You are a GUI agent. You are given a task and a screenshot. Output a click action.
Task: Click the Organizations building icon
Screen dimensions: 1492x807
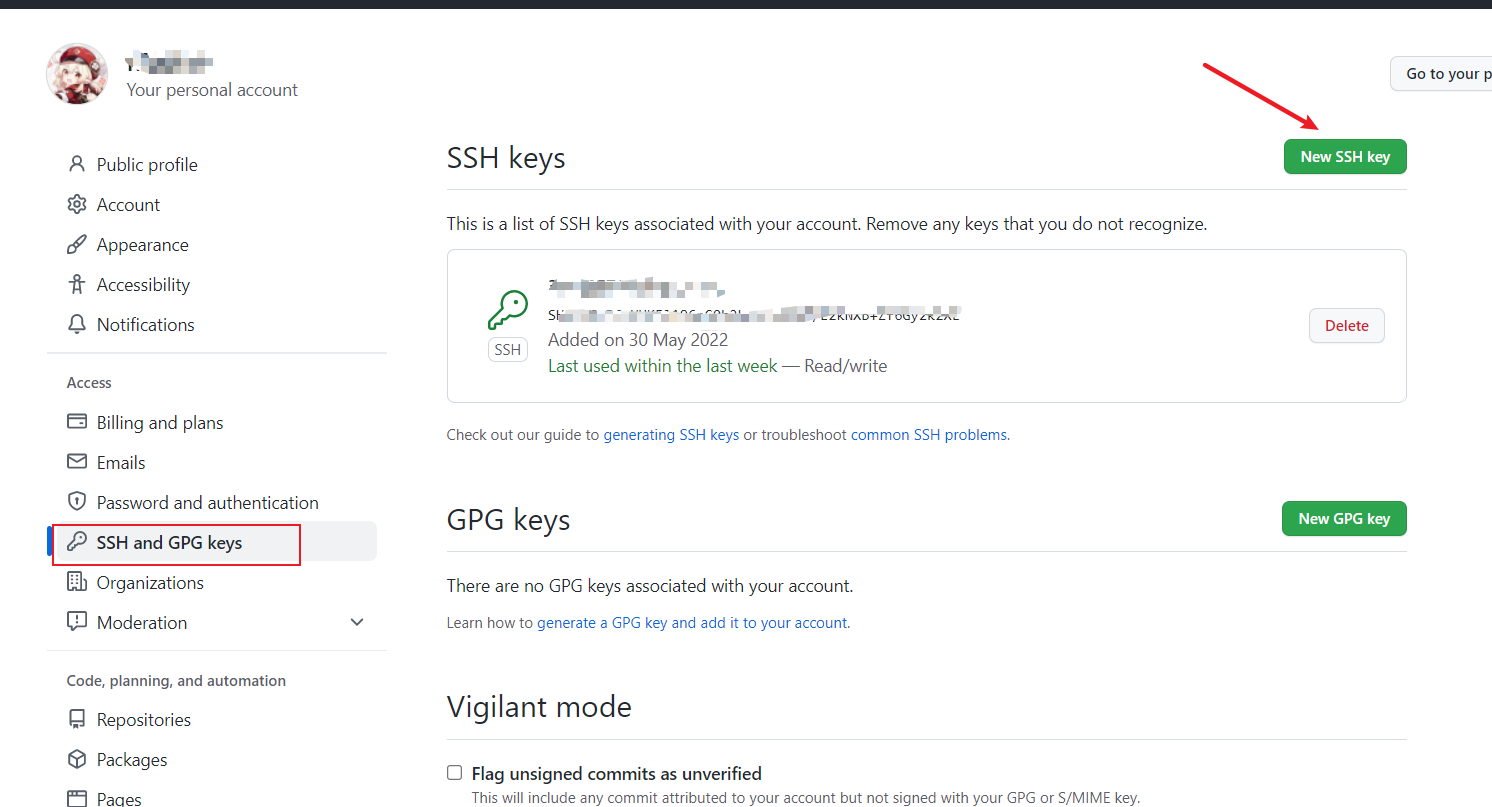[x=76, y=582]
